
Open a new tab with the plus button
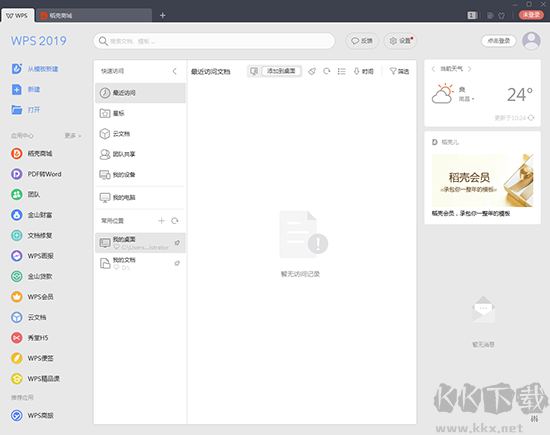tap(162, 15)
